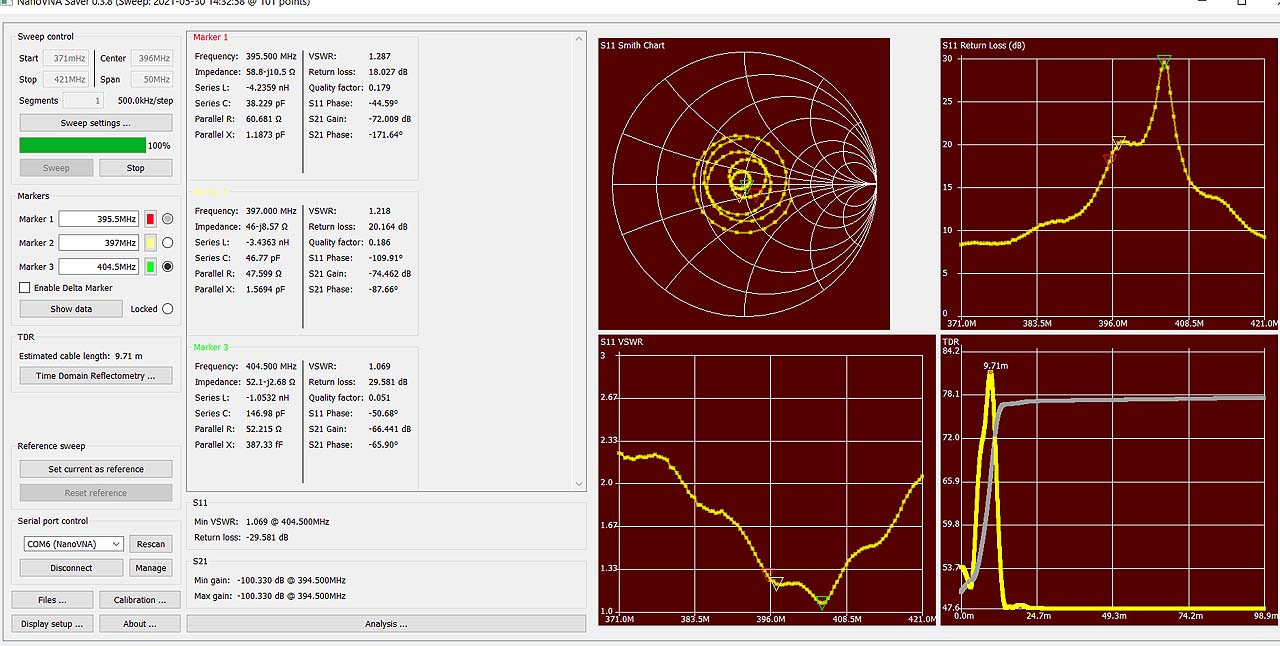Click the sweep Start frequency field
This screenshot has height=646, width=1280.
(x=66, y=58)
